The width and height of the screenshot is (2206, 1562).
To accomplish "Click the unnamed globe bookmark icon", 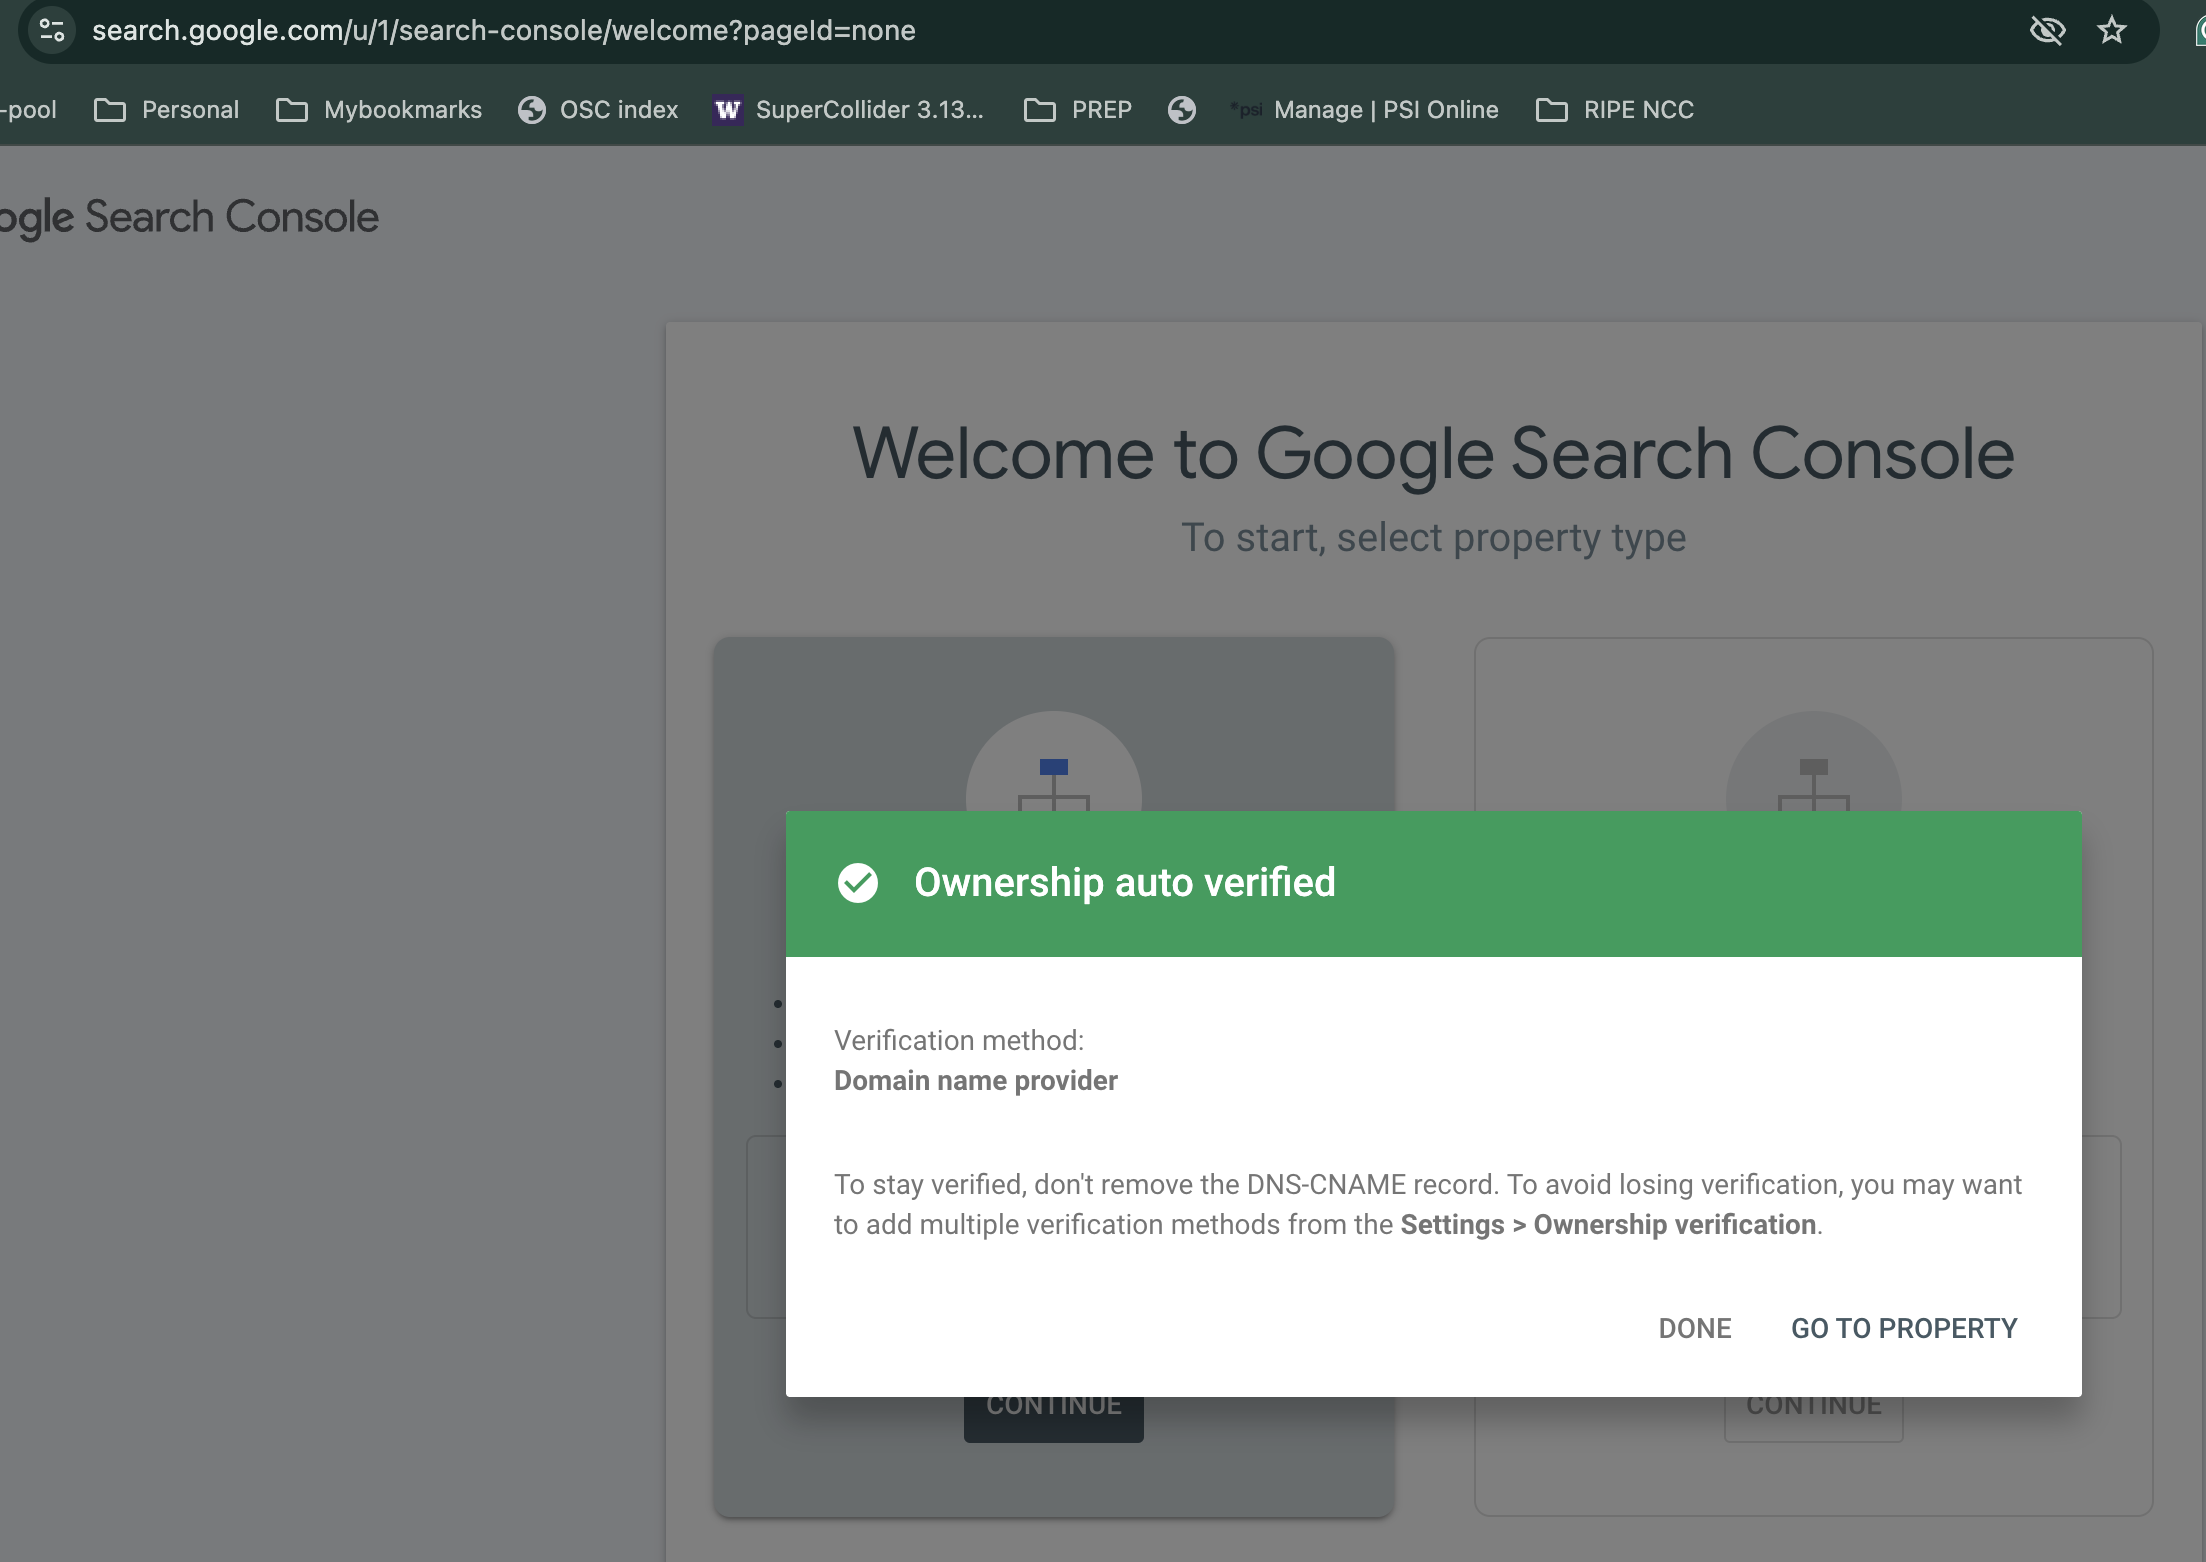I will pos(1182,110).
